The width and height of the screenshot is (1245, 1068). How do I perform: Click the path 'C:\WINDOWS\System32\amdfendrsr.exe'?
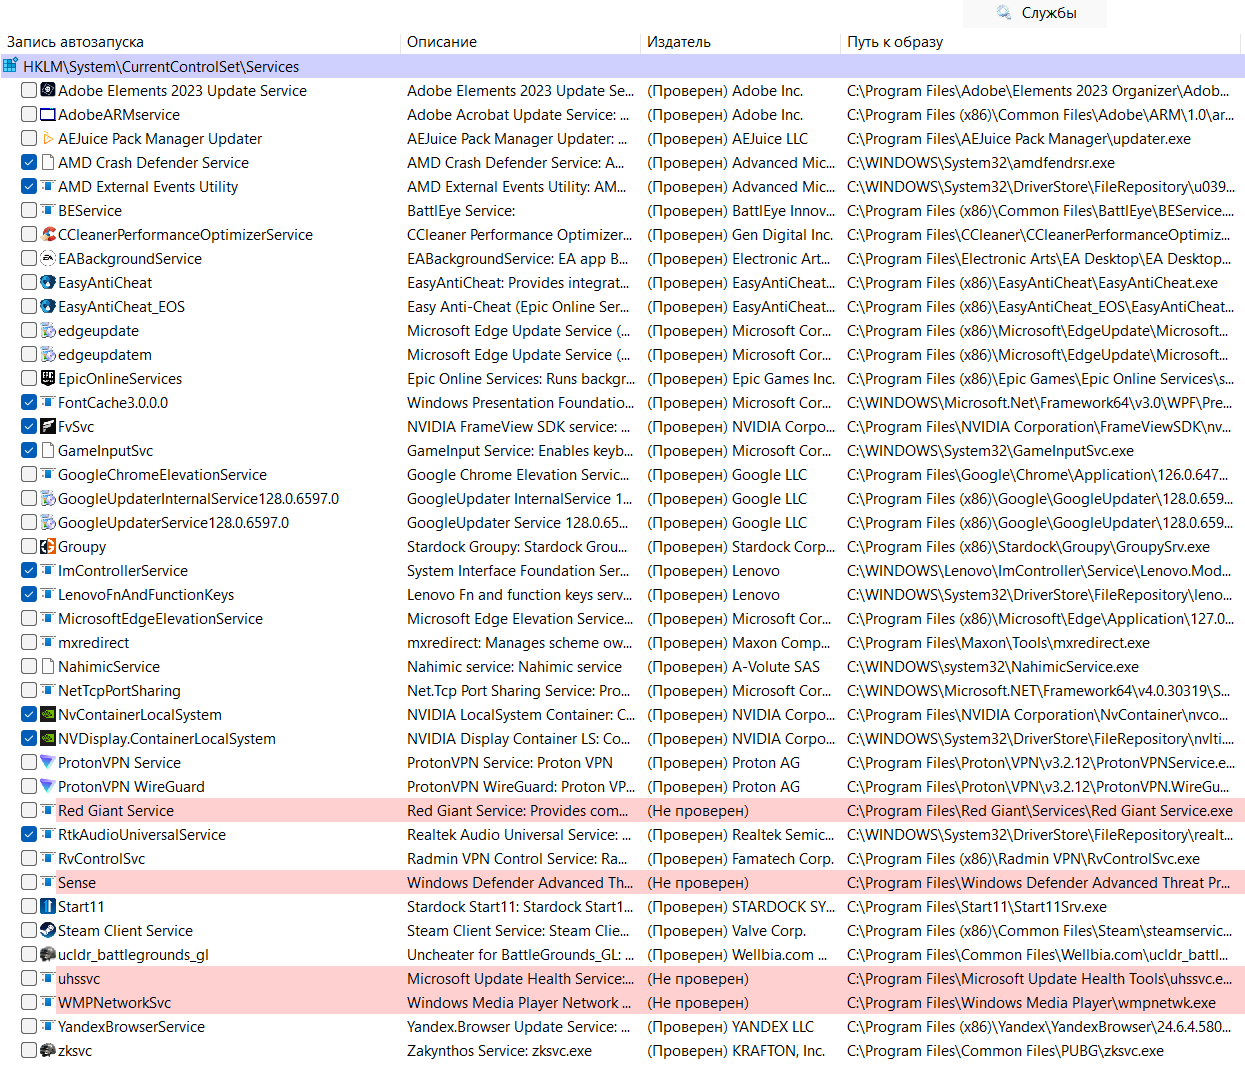pyautogui.click(x=980, y=163)
